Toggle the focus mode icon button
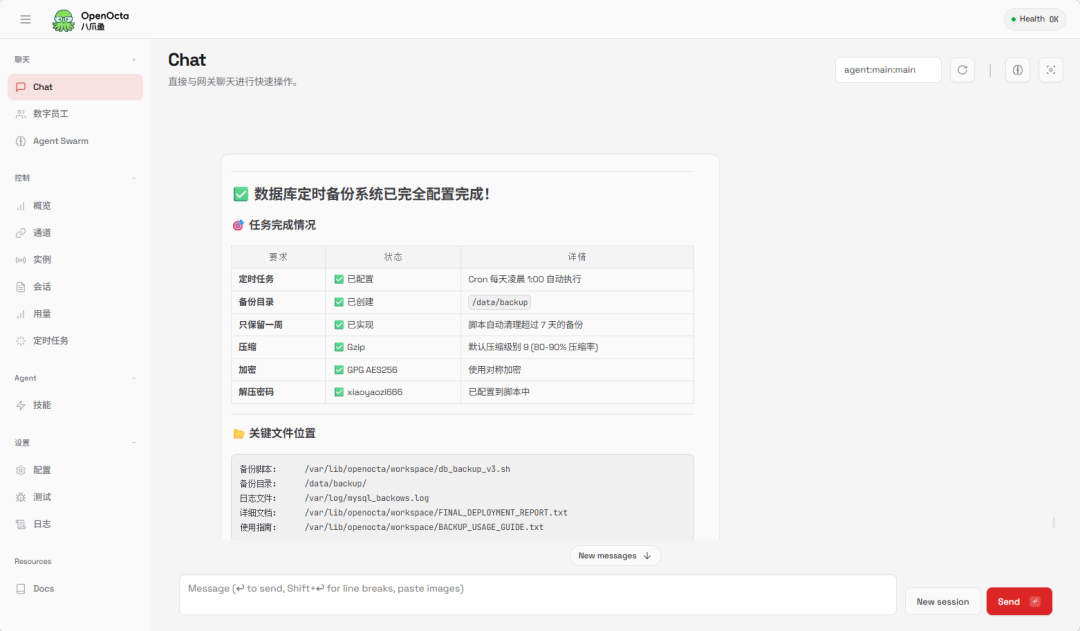This screenshot has height=631, width=1080. [x=1050, y=70]
